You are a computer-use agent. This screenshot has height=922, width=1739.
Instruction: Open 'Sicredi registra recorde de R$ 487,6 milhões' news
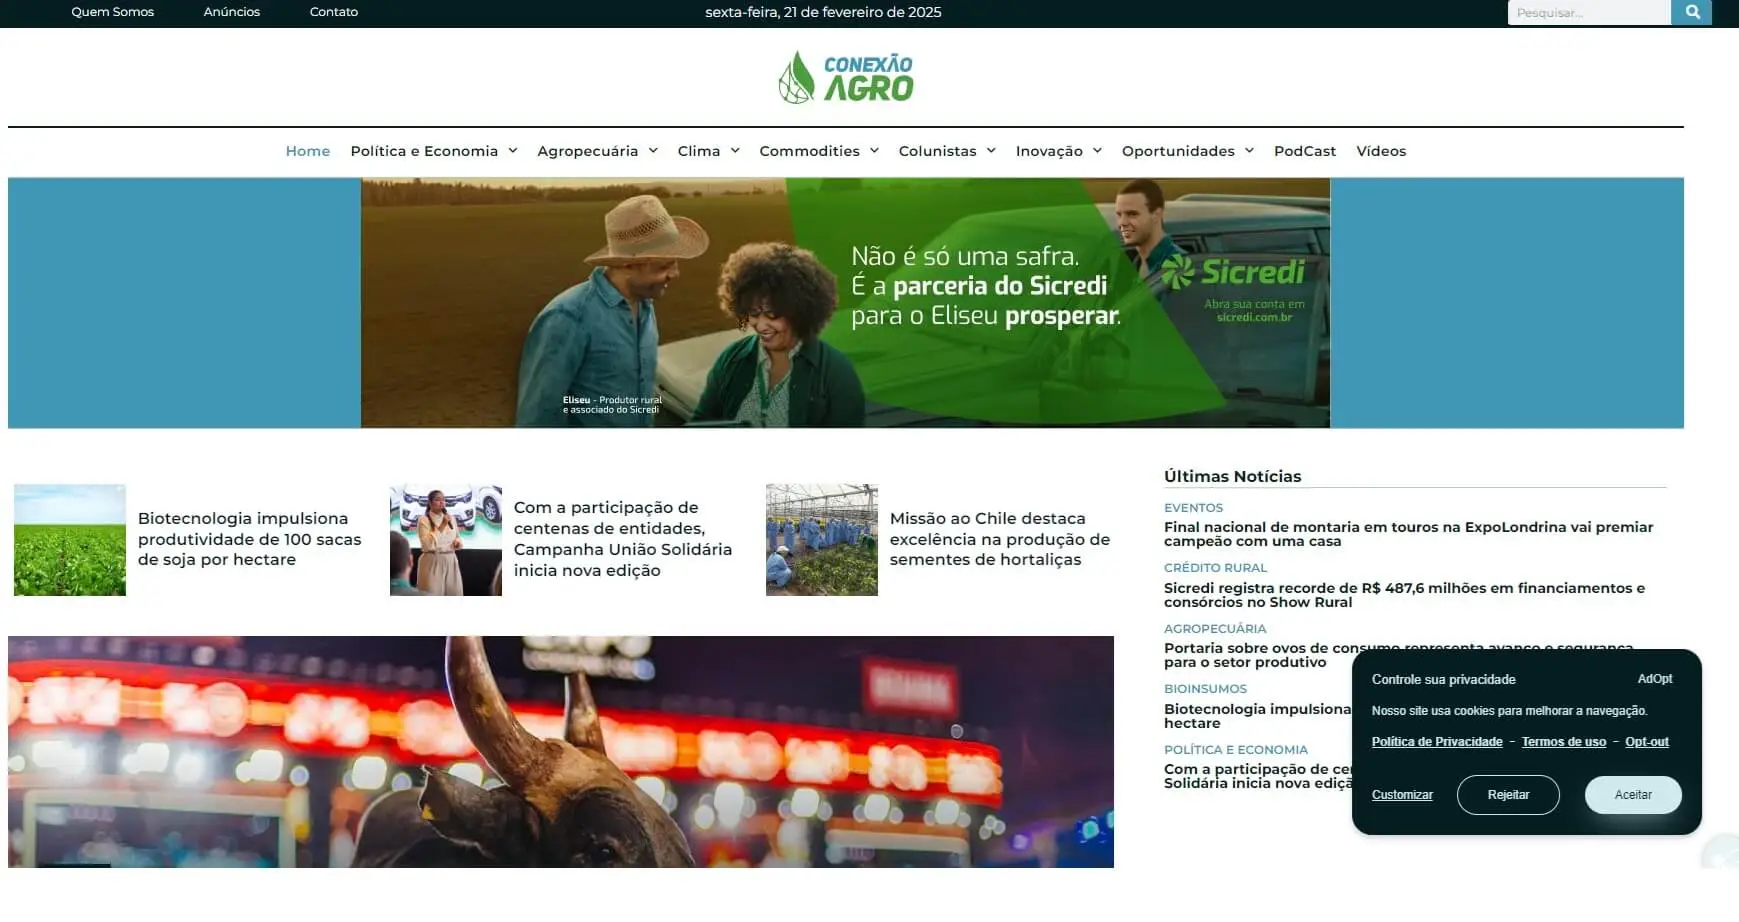pyautogui.click(x=1404, y=595)
